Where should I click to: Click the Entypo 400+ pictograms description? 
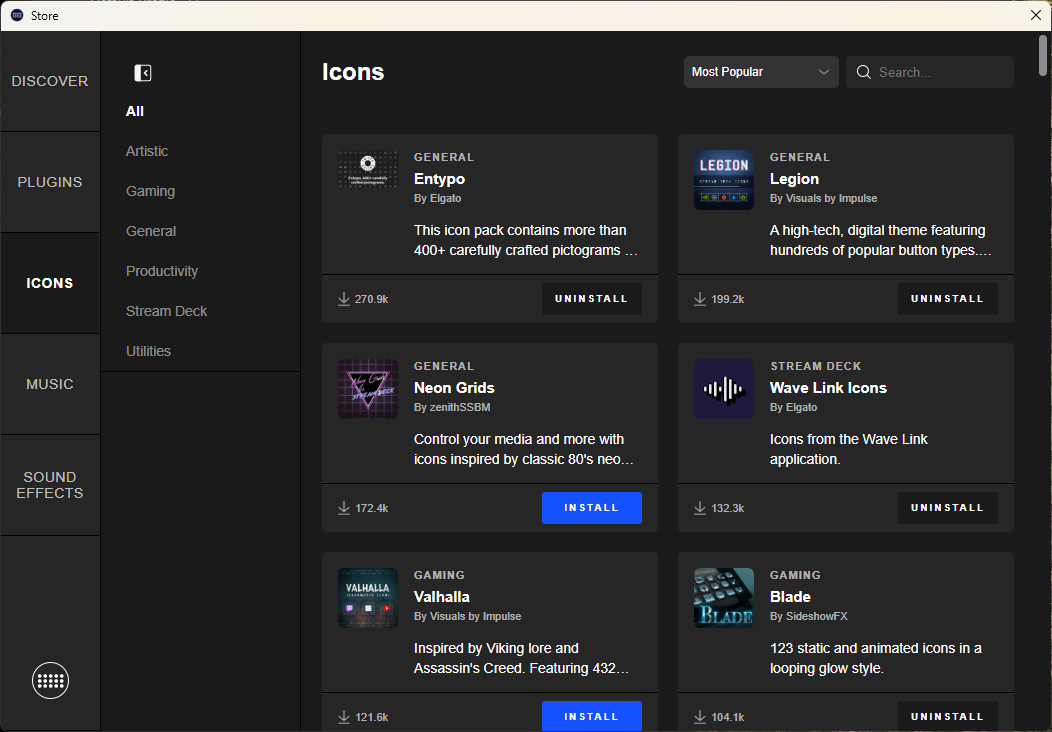click(525, 240)
